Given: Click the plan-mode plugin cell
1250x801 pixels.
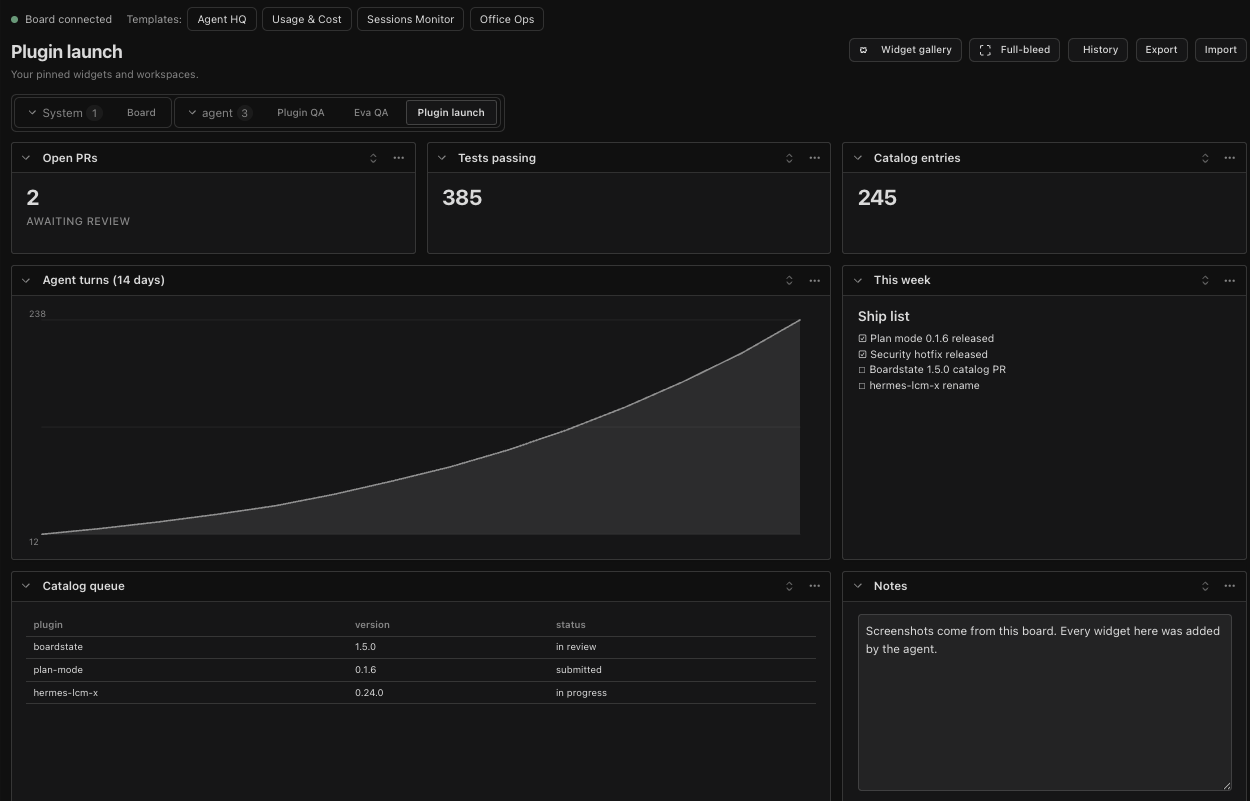Looking at the screenshot, I should point(58,670).
